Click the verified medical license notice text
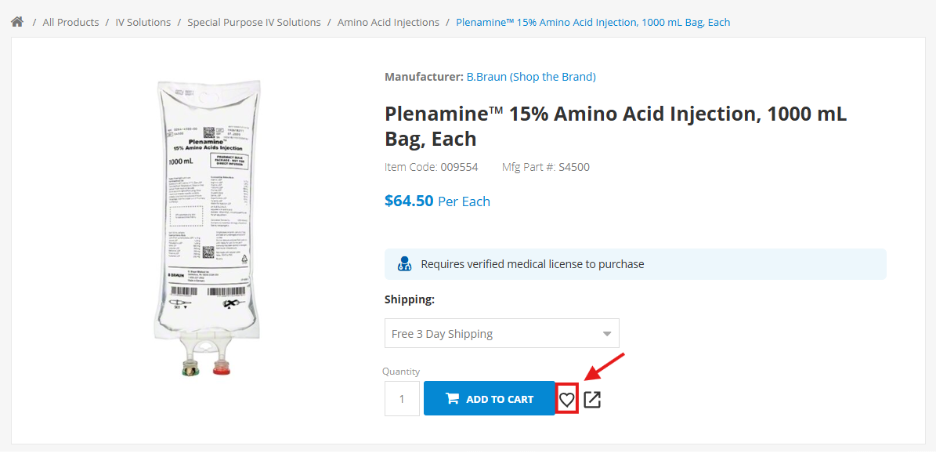The width and height of the screenshot is (936, 453). pos(532,265)
